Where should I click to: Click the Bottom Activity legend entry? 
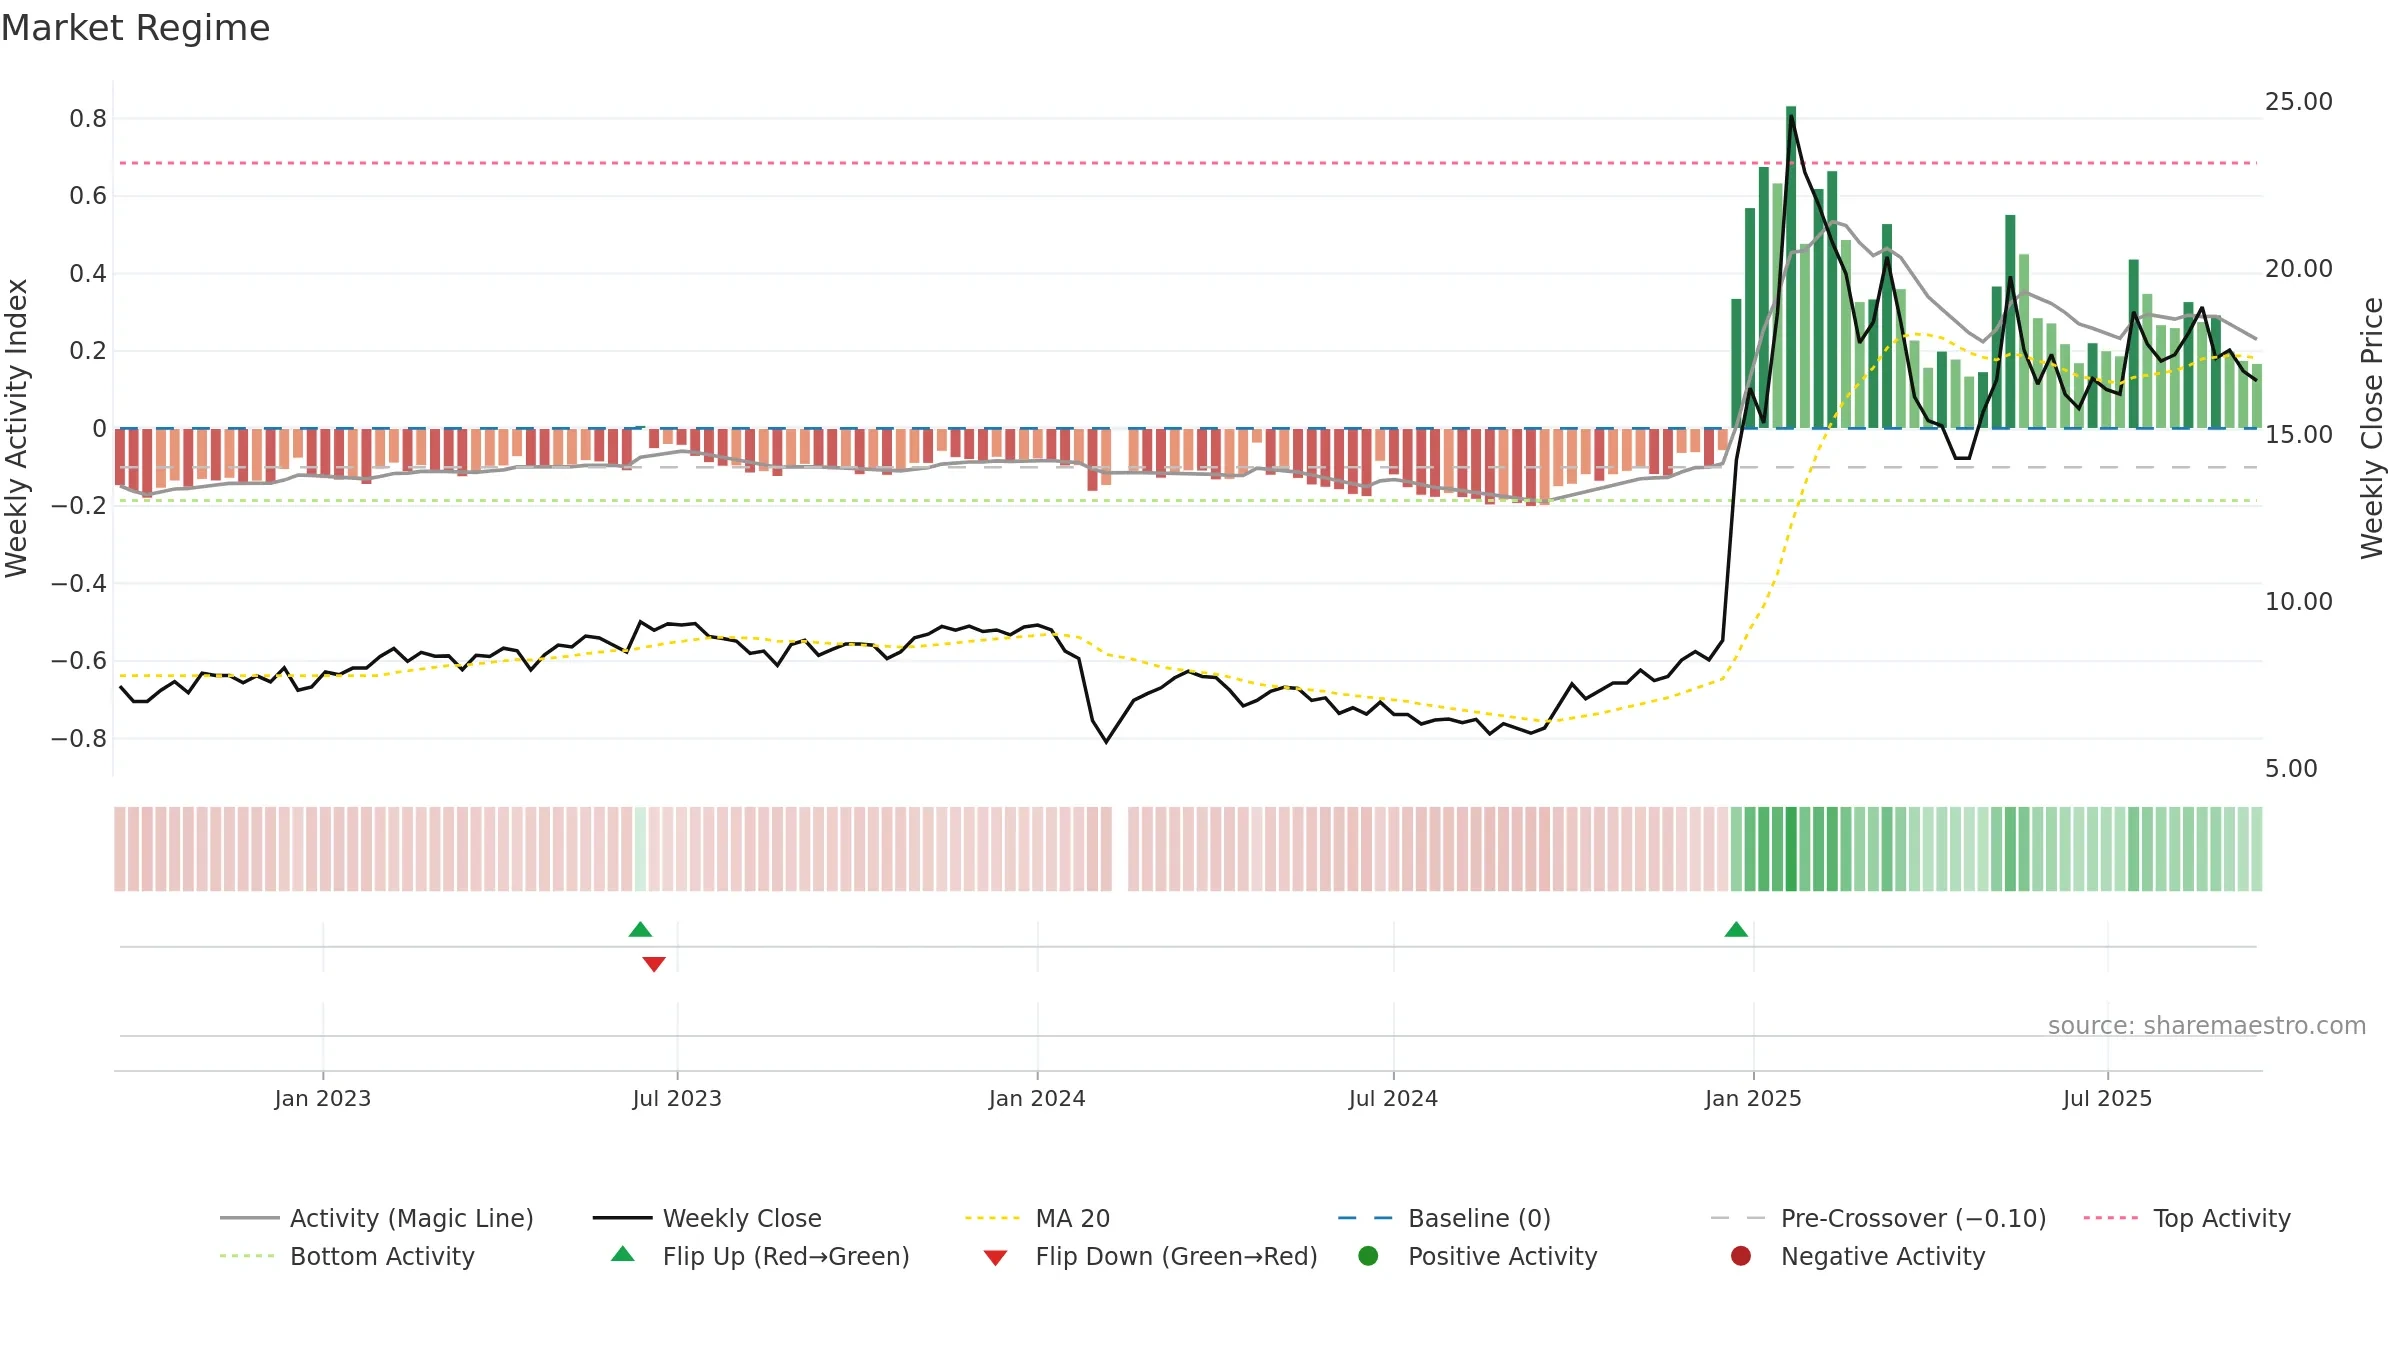pyautogui.click(x=347, y=1256)
